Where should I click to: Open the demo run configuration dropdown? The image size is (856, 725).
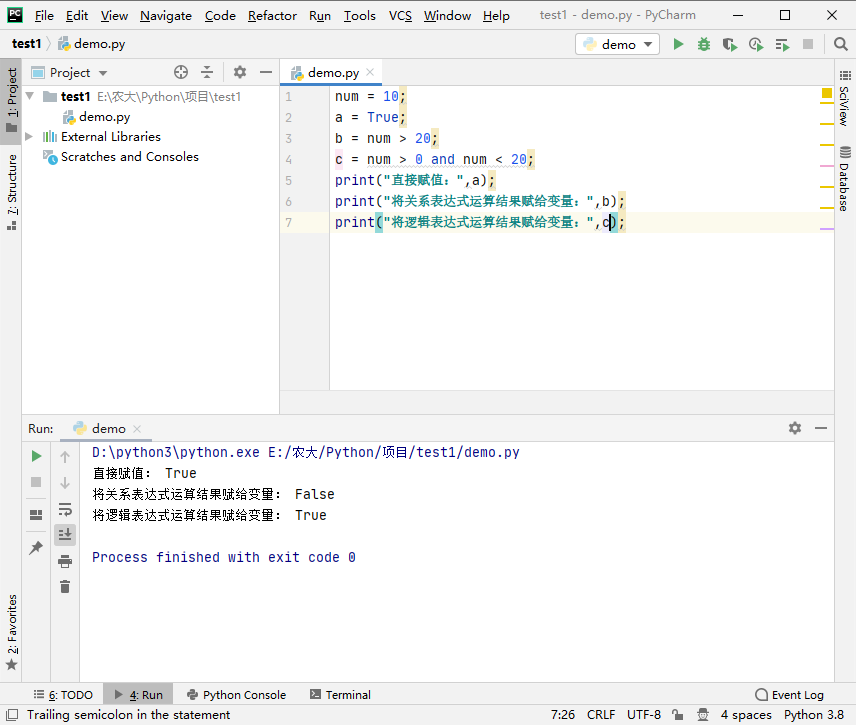pyautogui.click(x=617, y=44)
